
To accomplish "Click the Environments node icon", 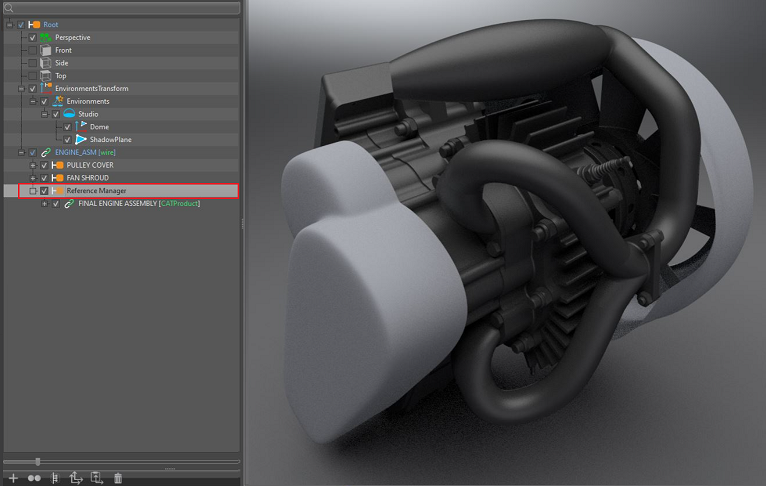I will coord(58,101).
